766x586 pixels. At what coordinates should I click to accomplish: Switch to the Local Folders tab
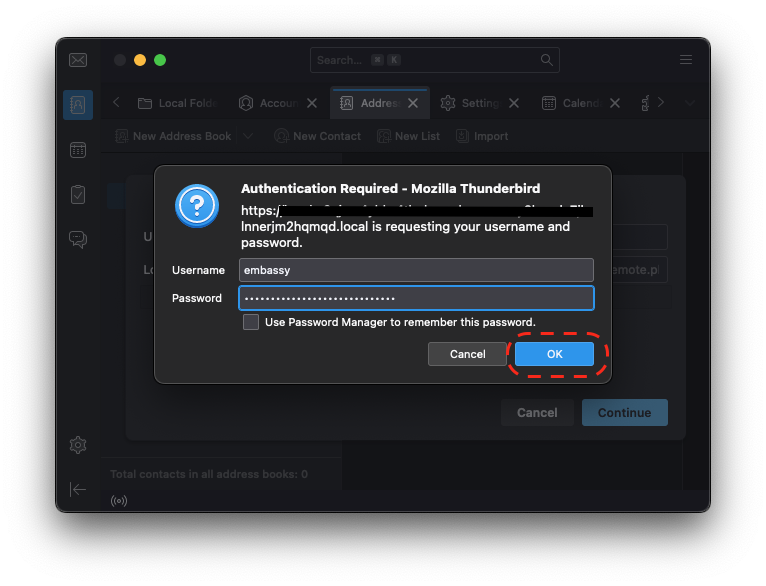point(178,103)
